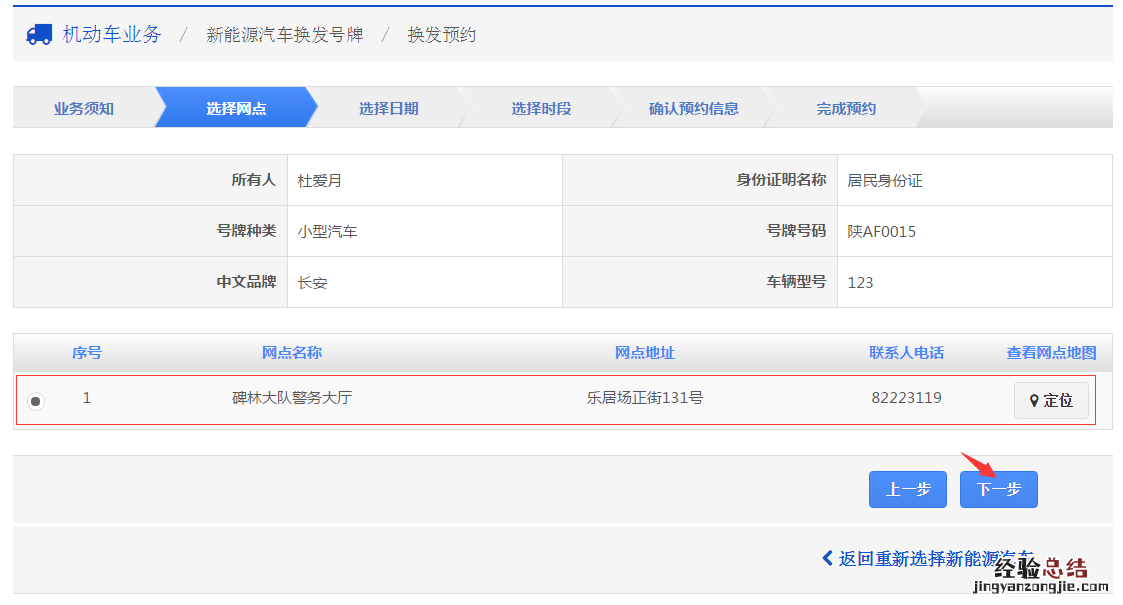Click the map pin 定位 button

(1051, 400)
